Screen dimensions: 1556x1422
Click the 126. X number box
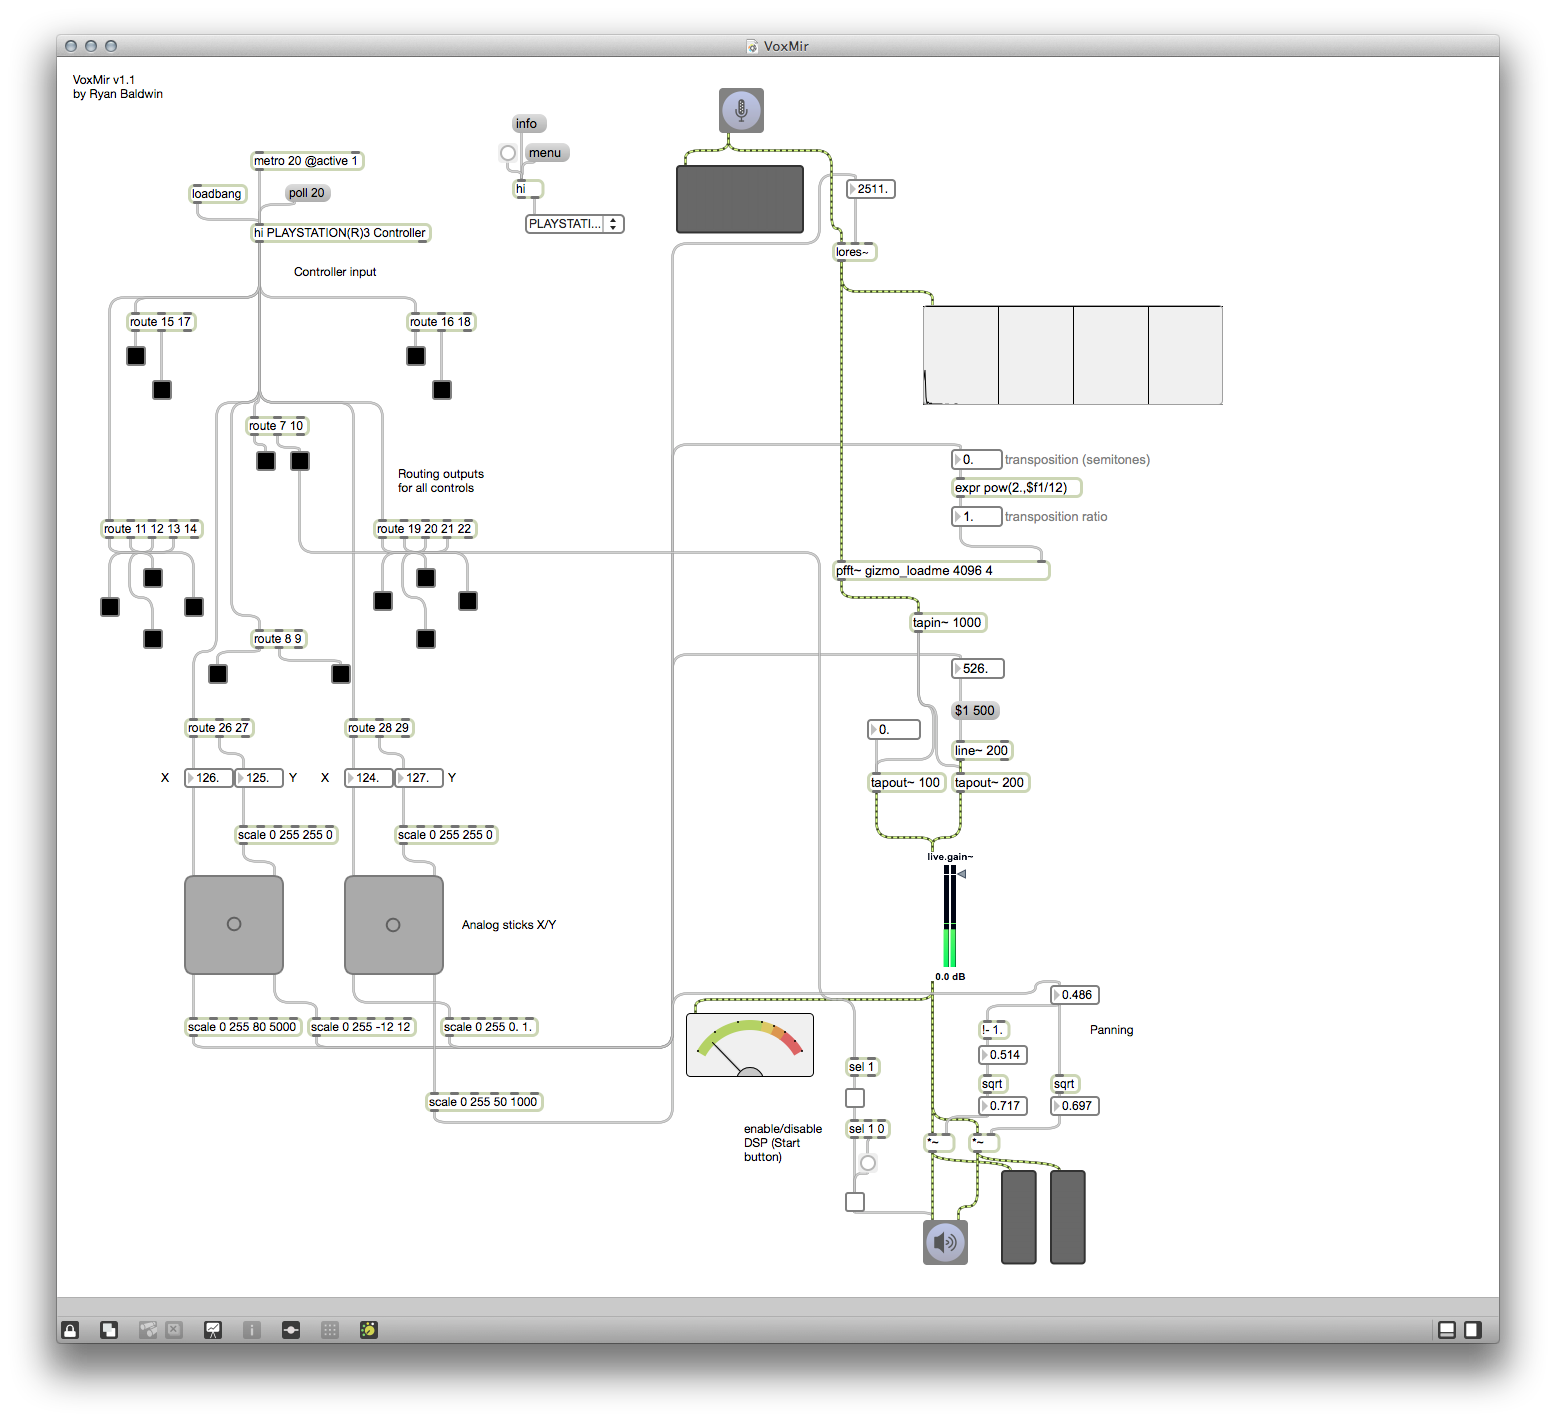point(209,778)
